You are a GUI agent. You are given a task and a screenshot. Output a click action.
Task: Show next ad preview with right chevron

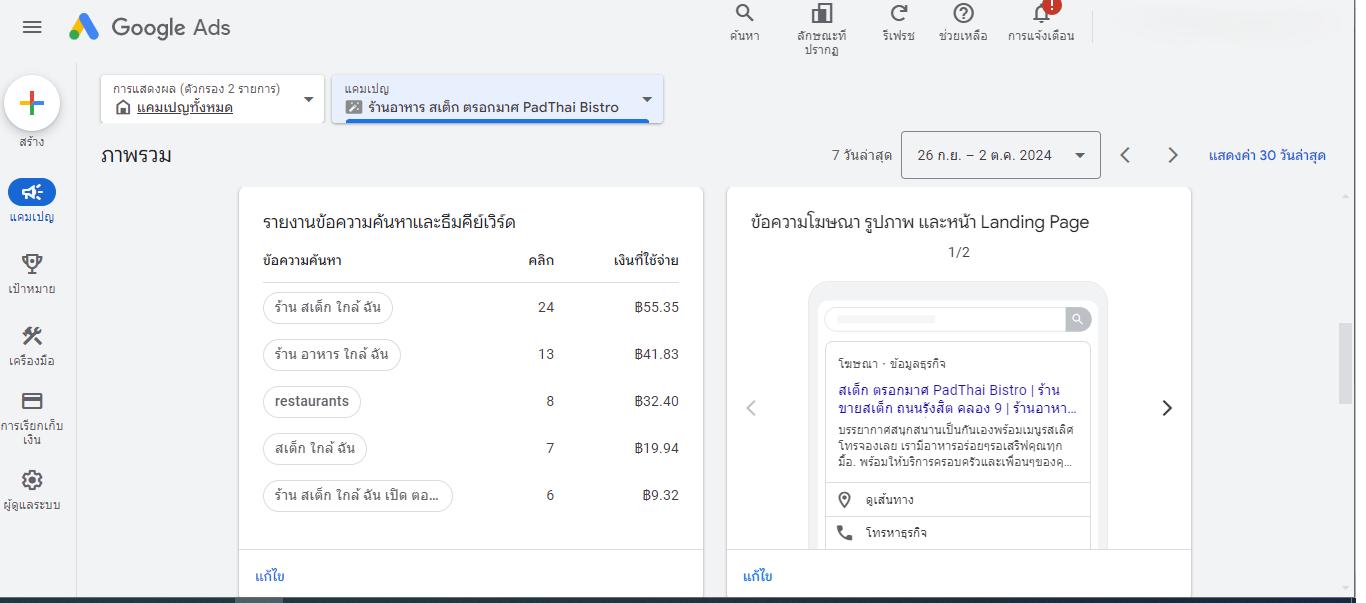(x=1166, y=408)
